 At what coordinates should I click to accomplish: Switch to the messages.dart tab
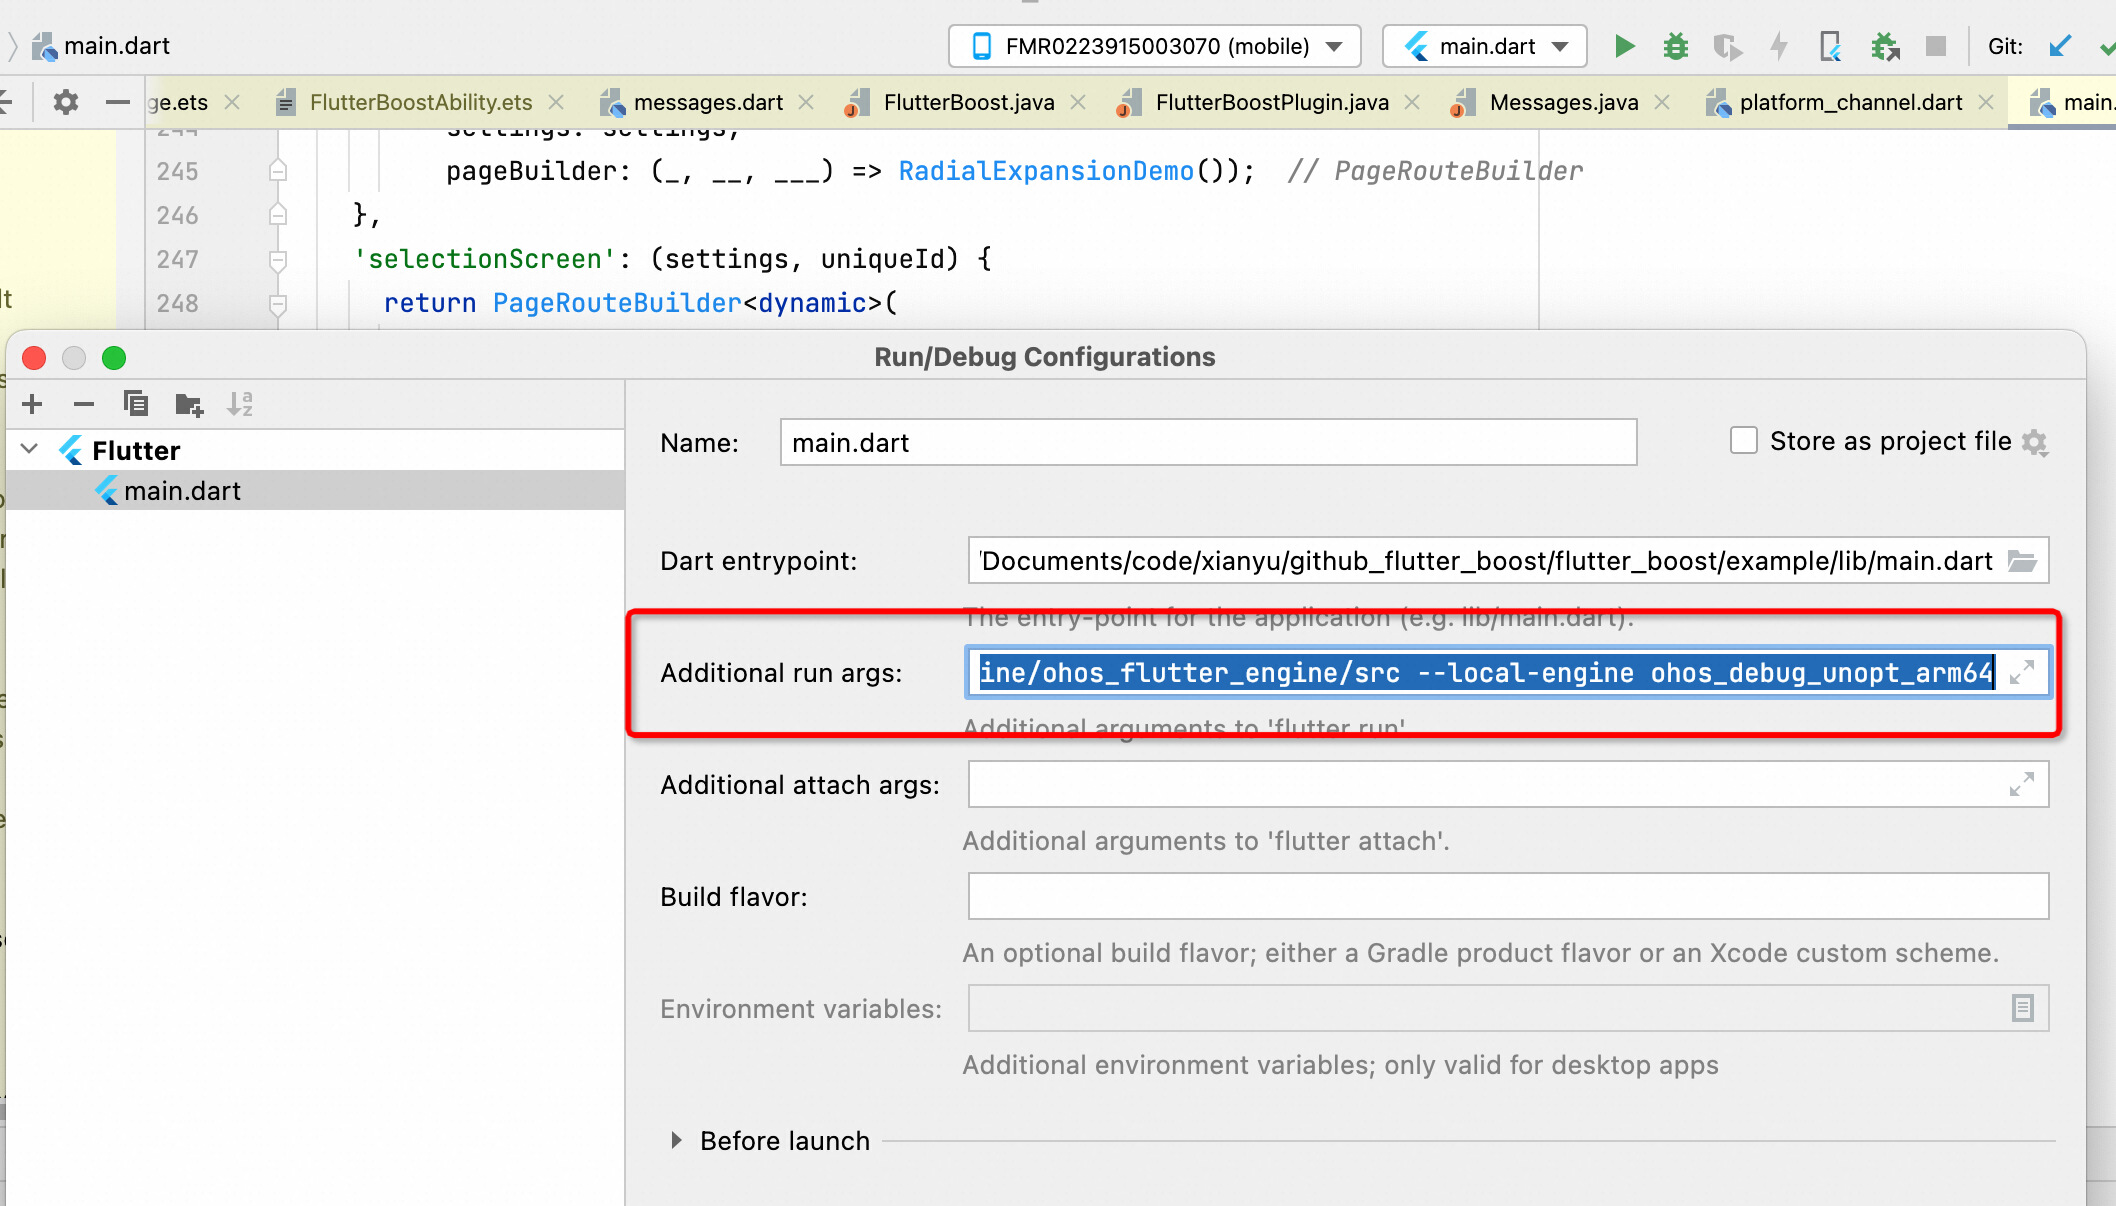707,102
